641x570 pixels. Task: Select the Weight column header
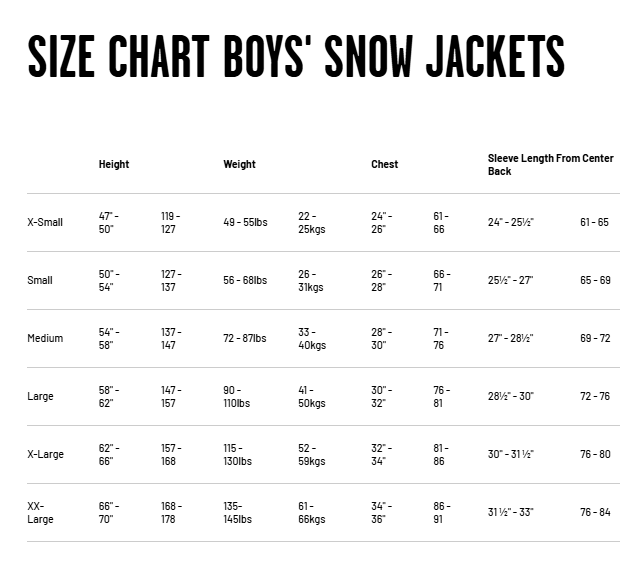pos(239,164)
